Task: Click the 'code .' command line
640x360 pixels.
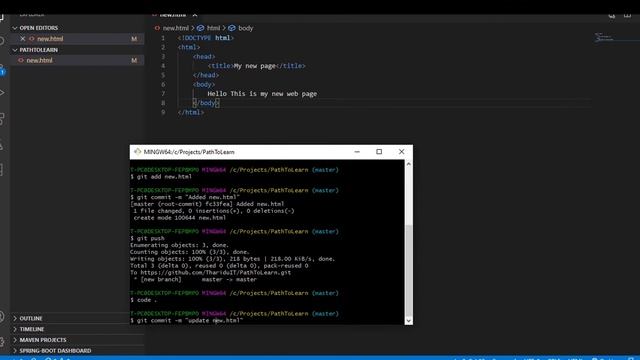Action: [144, 300]
